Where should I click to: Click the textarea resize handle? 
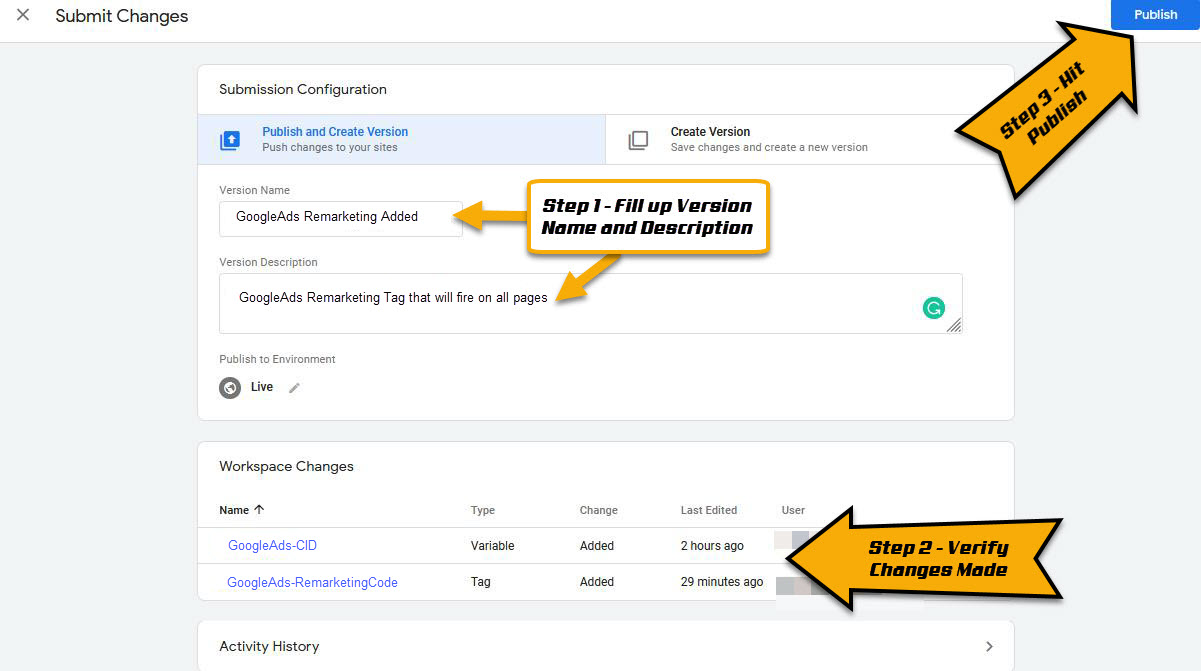coord(954,325)
